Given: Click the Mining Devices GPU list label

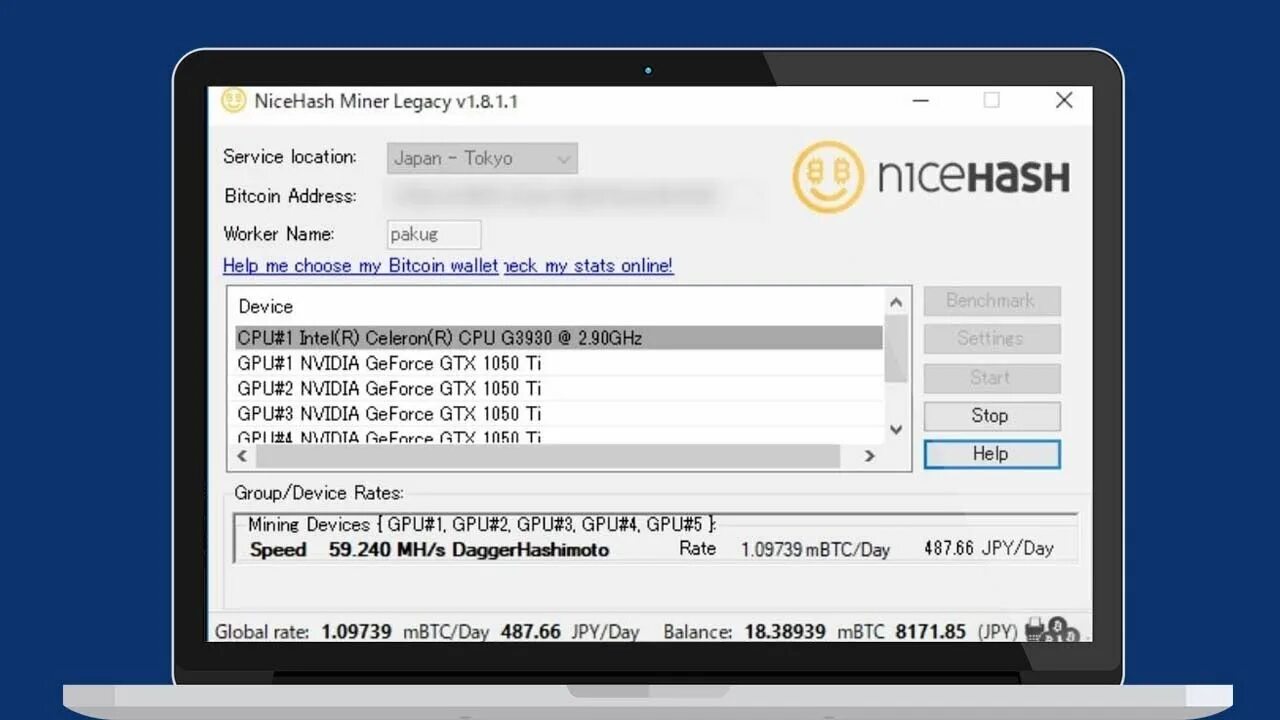Looking at the screenshot, I should click(482, 524).
